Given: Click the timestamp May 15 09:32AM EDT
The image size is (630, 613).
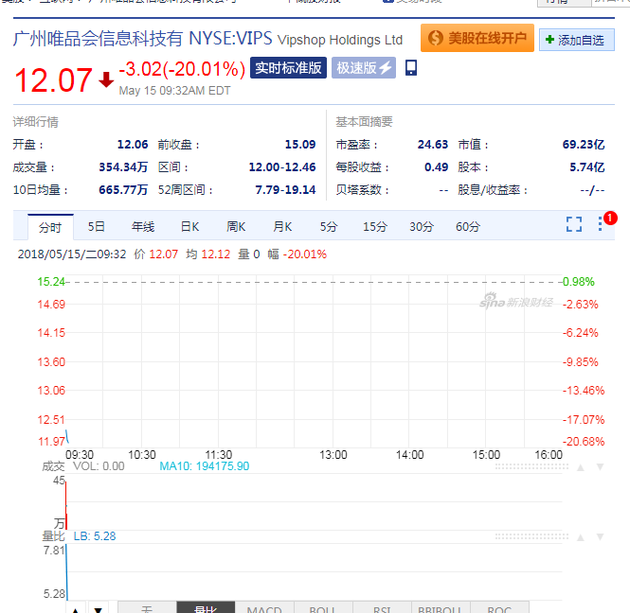Looking at the screenshot, I should [x=175, y=91].
